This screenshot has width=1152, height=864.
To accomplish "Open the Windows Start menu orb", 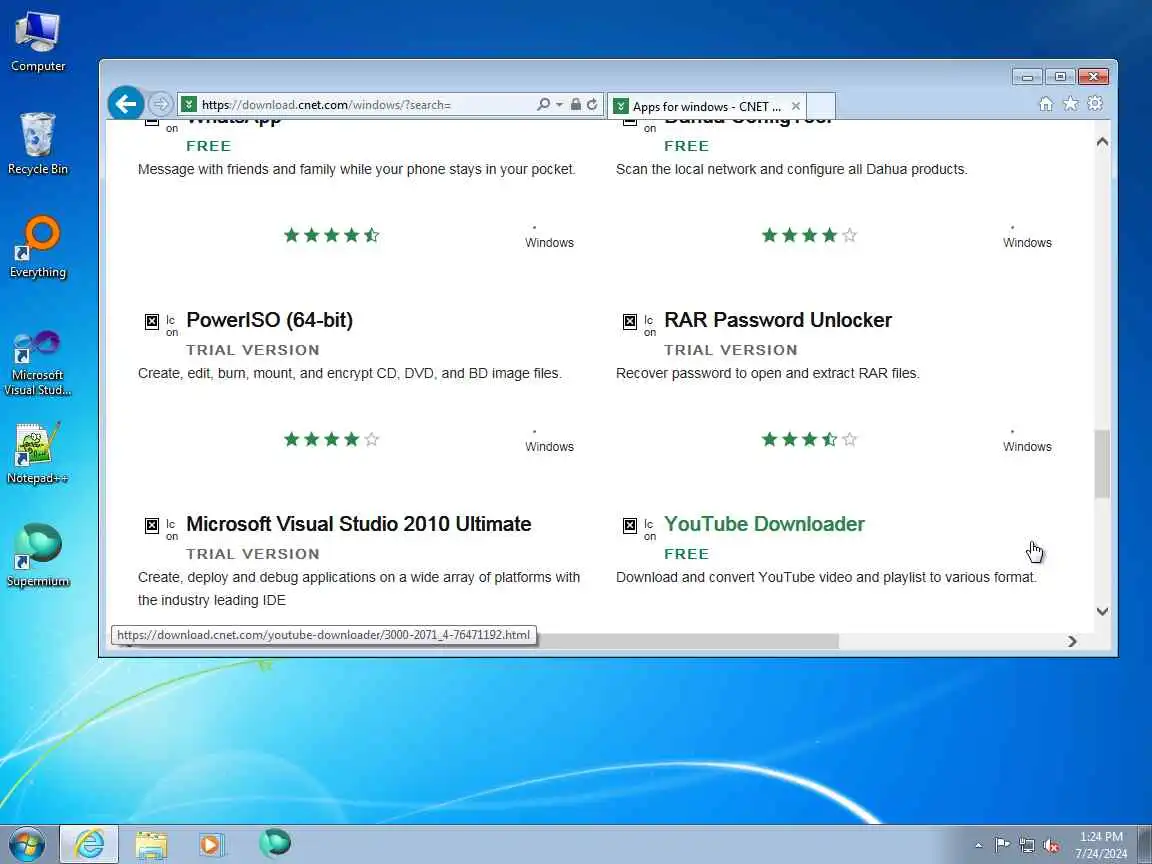I will [26, 845].
